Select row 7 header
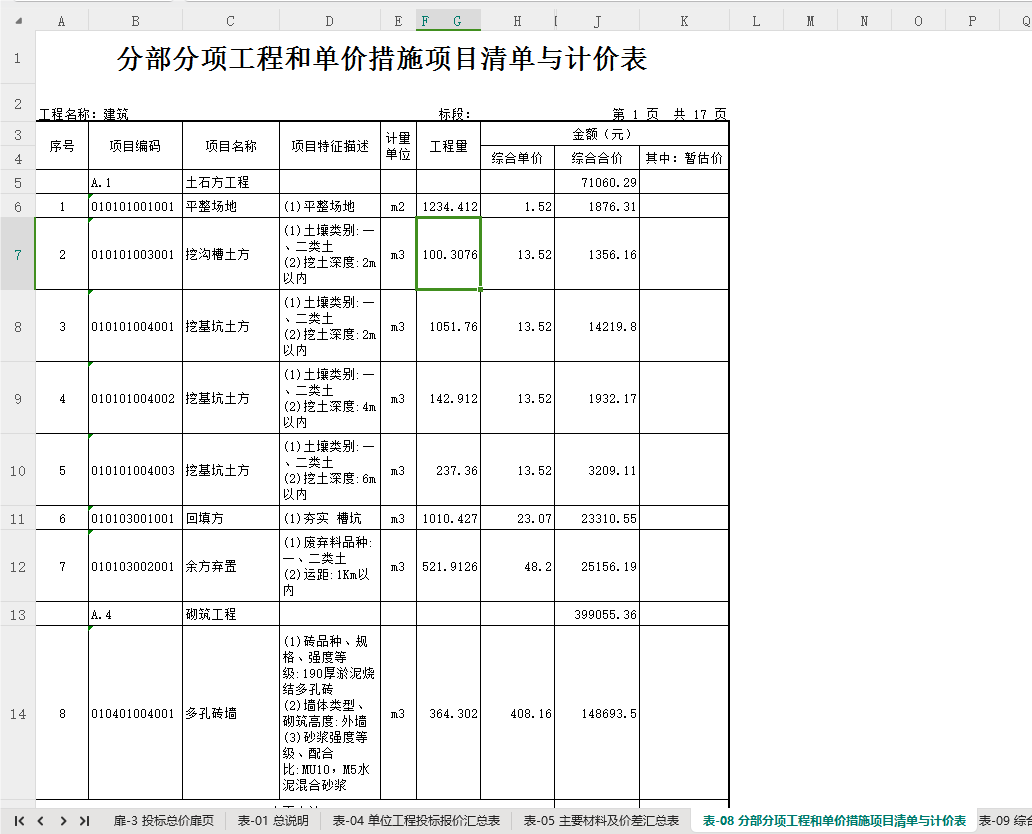The width and height of the screenshot is (1032, 834). (18, 254)
